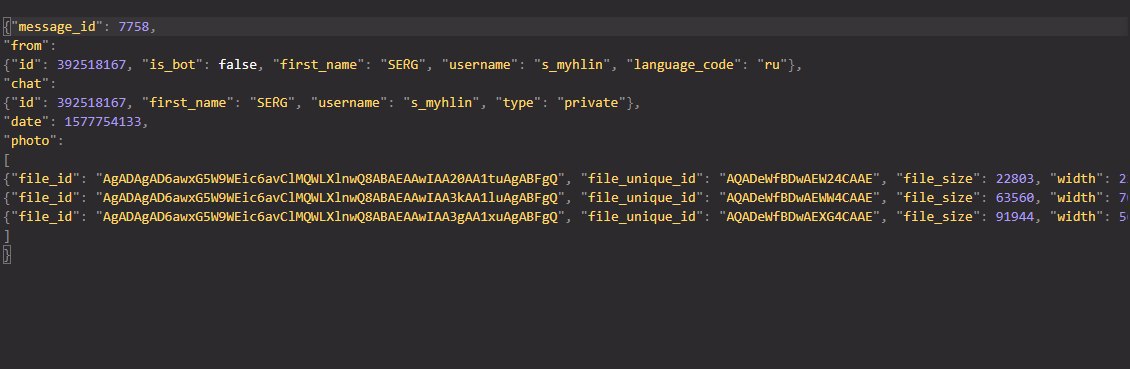This screenshot has width=1130, height=369.
Task: Click unique id AQADeWfBDwAEXG4CAAE
Action: tap(800, 216)
